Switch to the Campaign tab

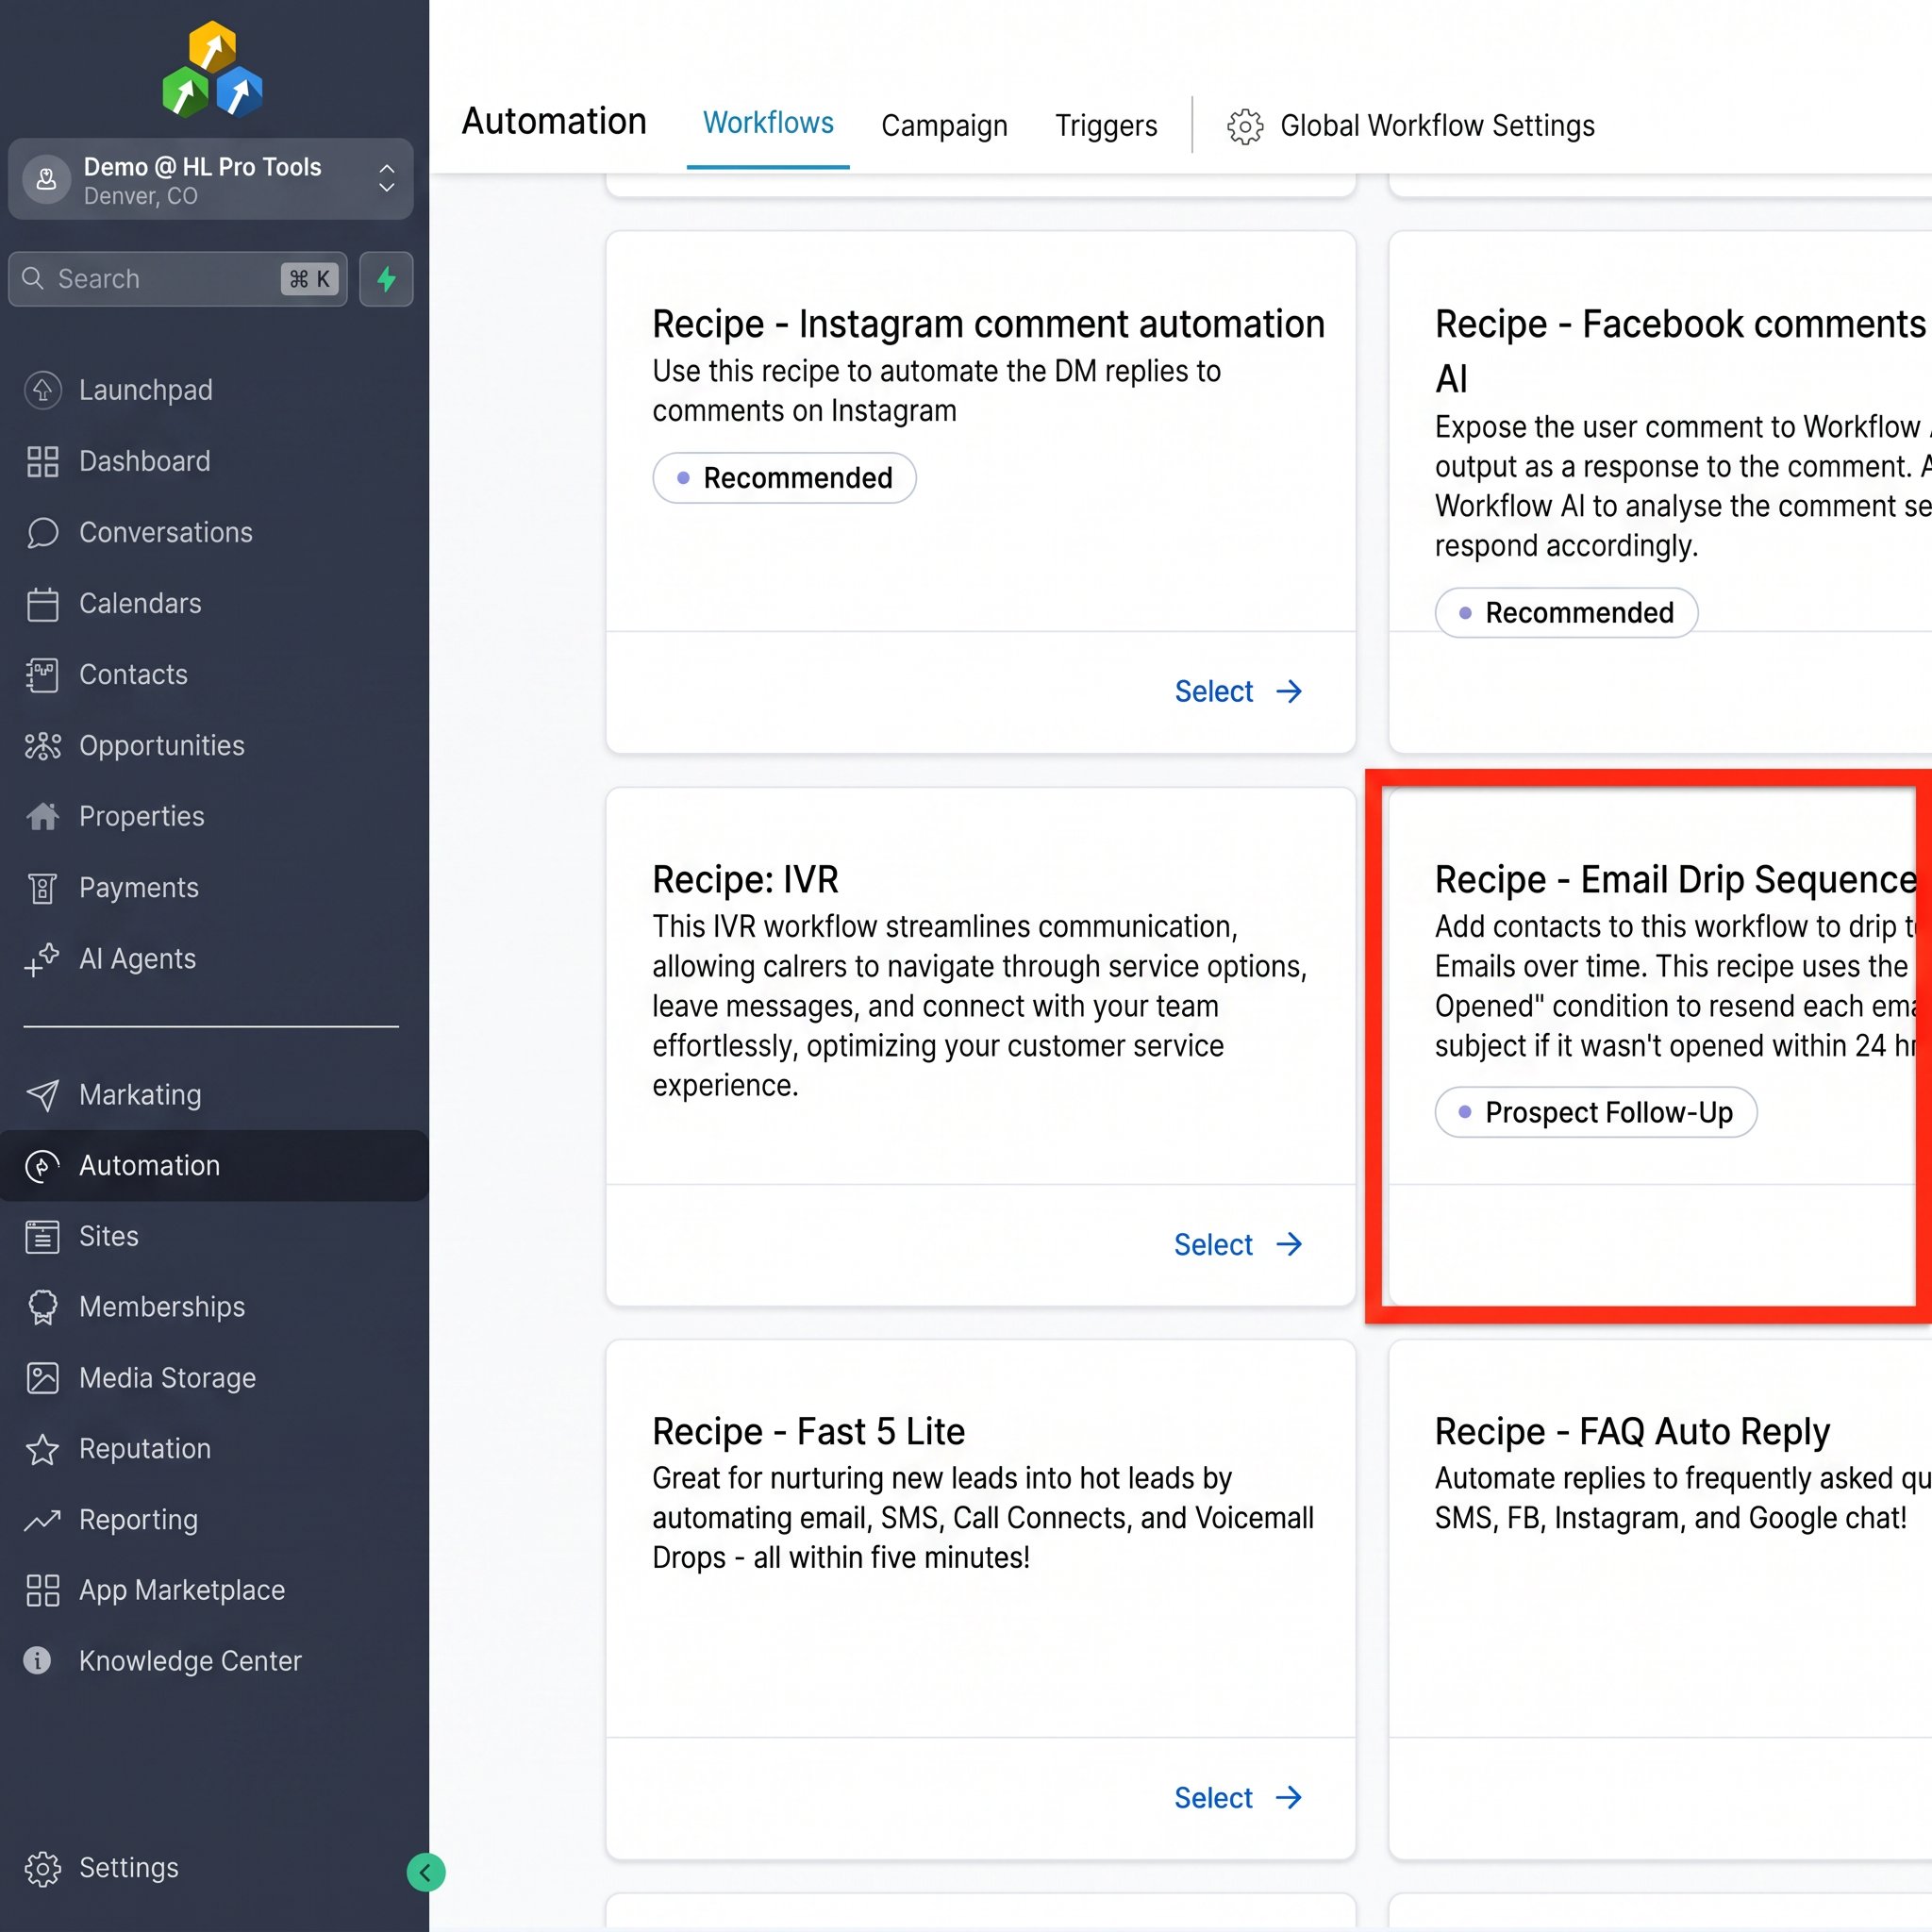click(x=944, y=126)
